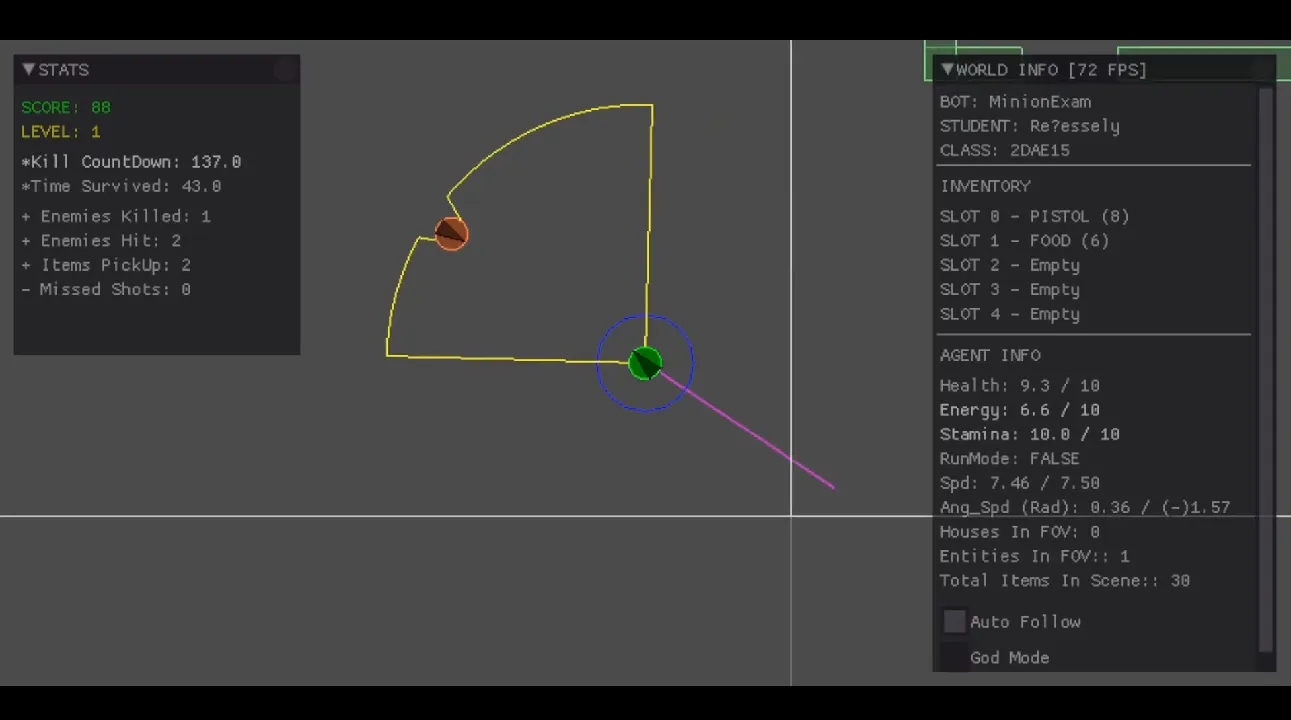Image resolution: width=1291 pixels, height=720 pixels.
Task: Click the 'Spd: 7.46 / 7.50' line
Action: pyautogui.click(x=1020, y=483)
